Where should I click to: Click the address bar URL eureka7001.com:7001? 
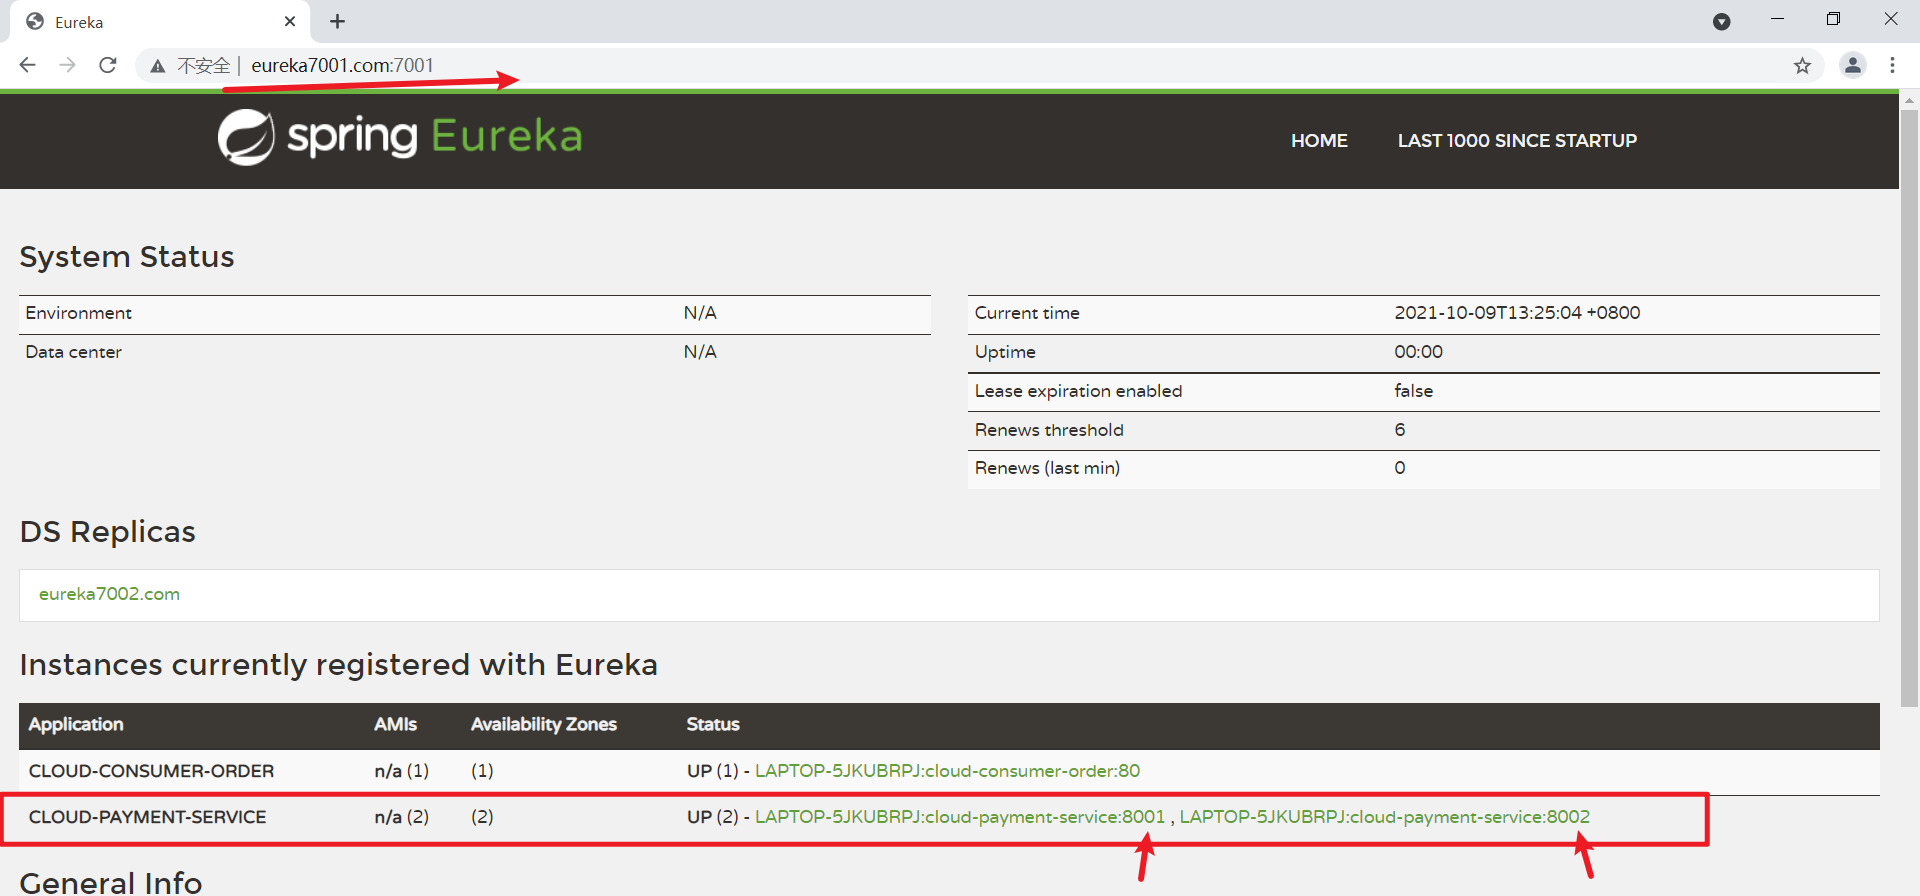click(x=342, y=65)
